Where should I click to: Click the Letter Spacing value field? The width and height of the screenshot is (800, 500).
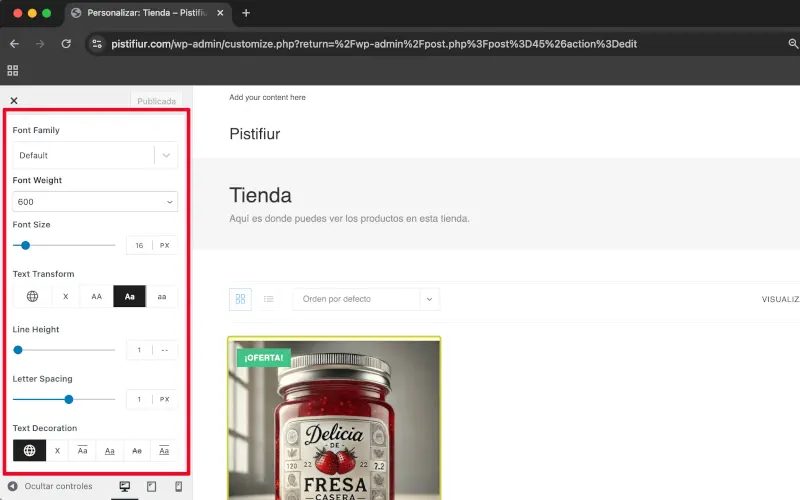139,399
